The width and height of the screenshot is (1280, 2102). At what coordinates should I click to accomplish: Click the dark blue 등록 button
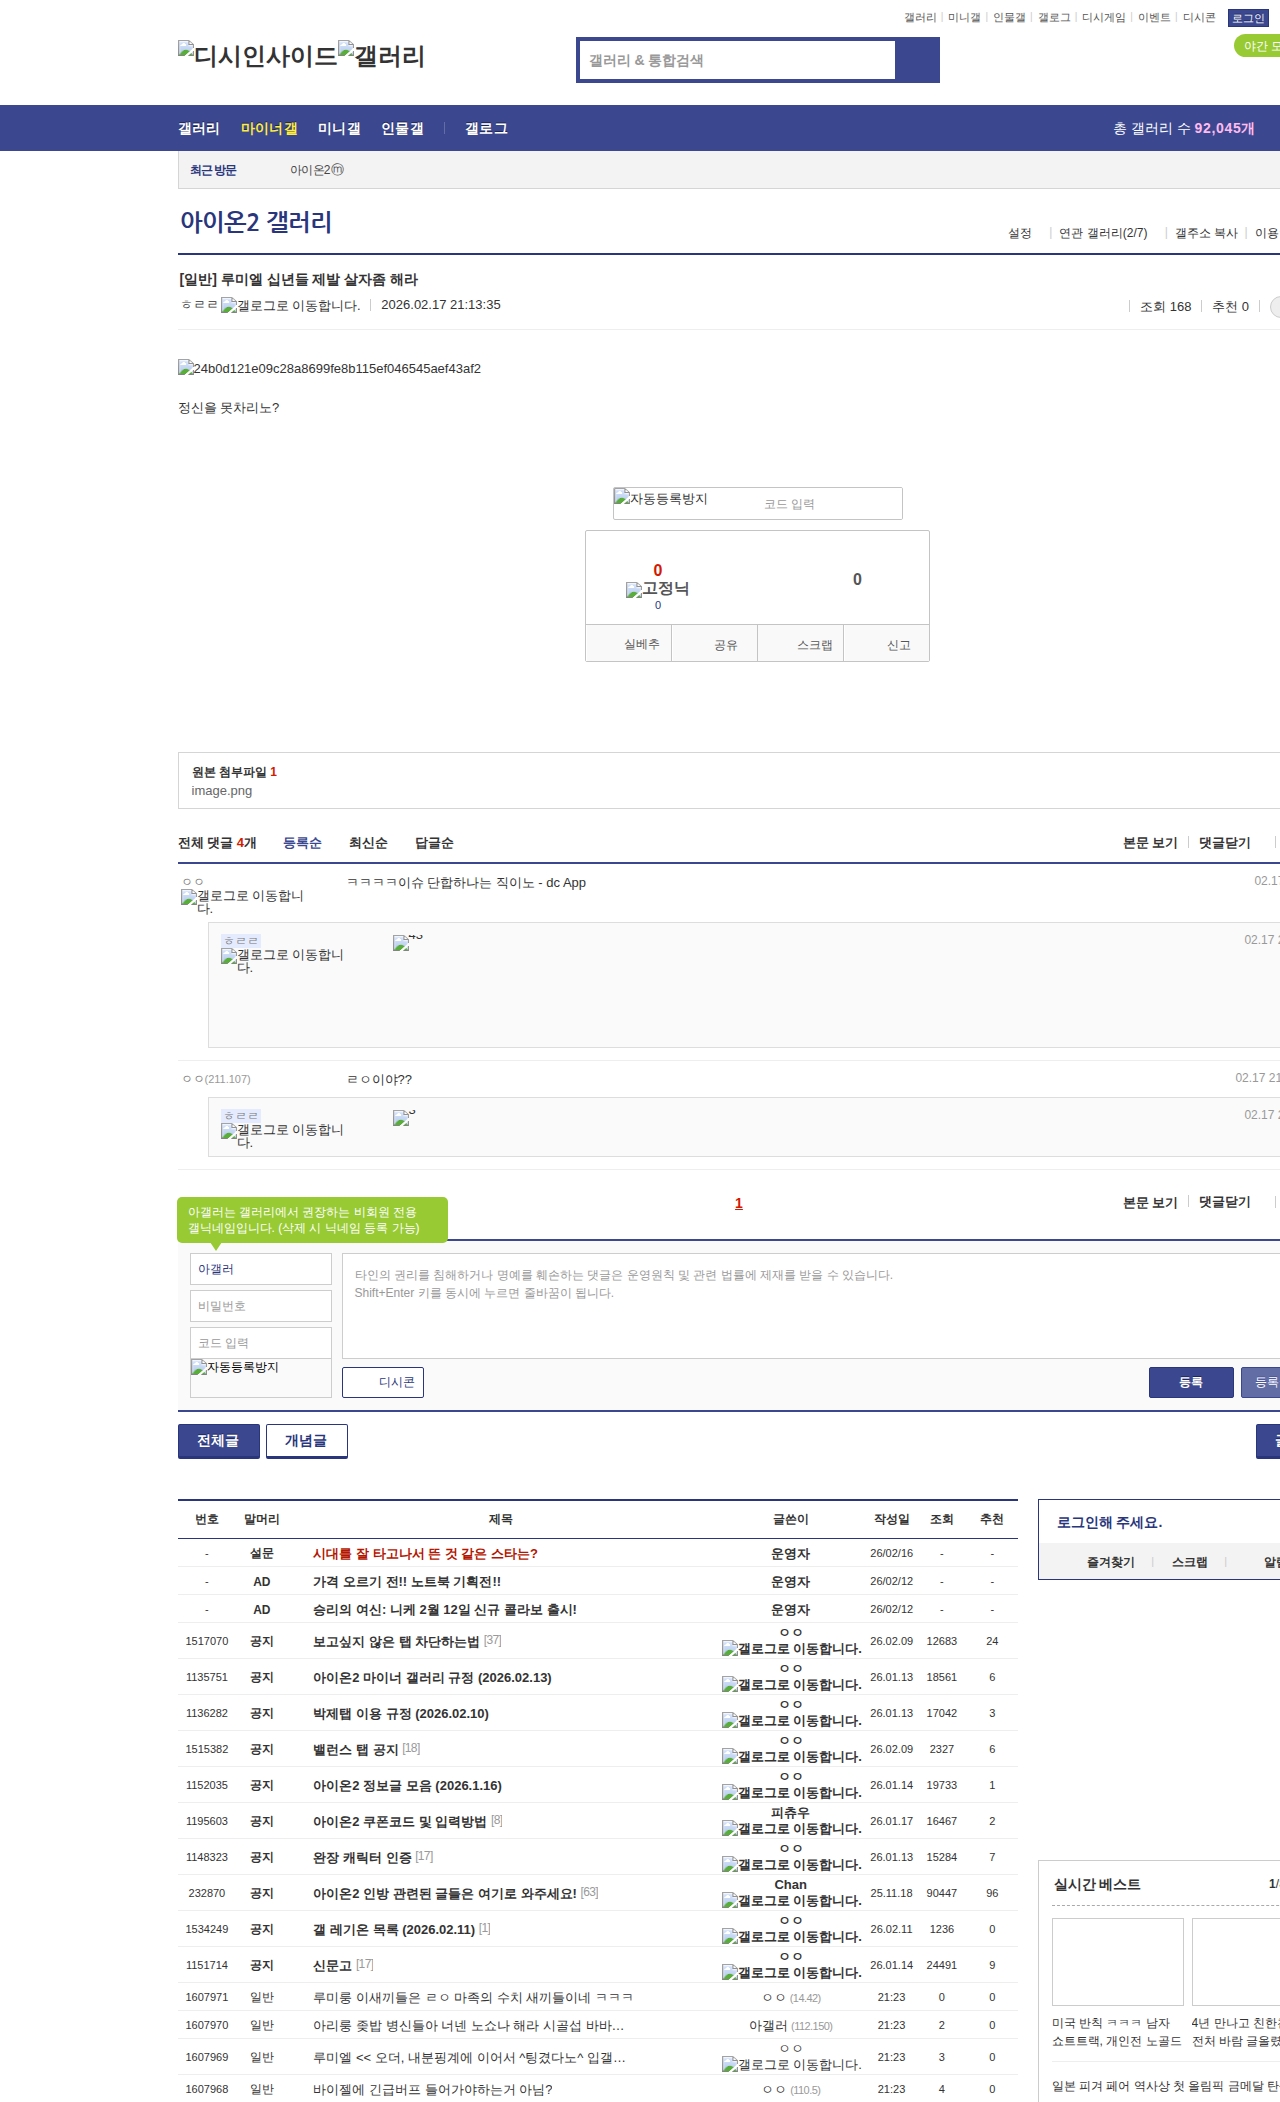pyautogui.click(x=1190, y=1382)
